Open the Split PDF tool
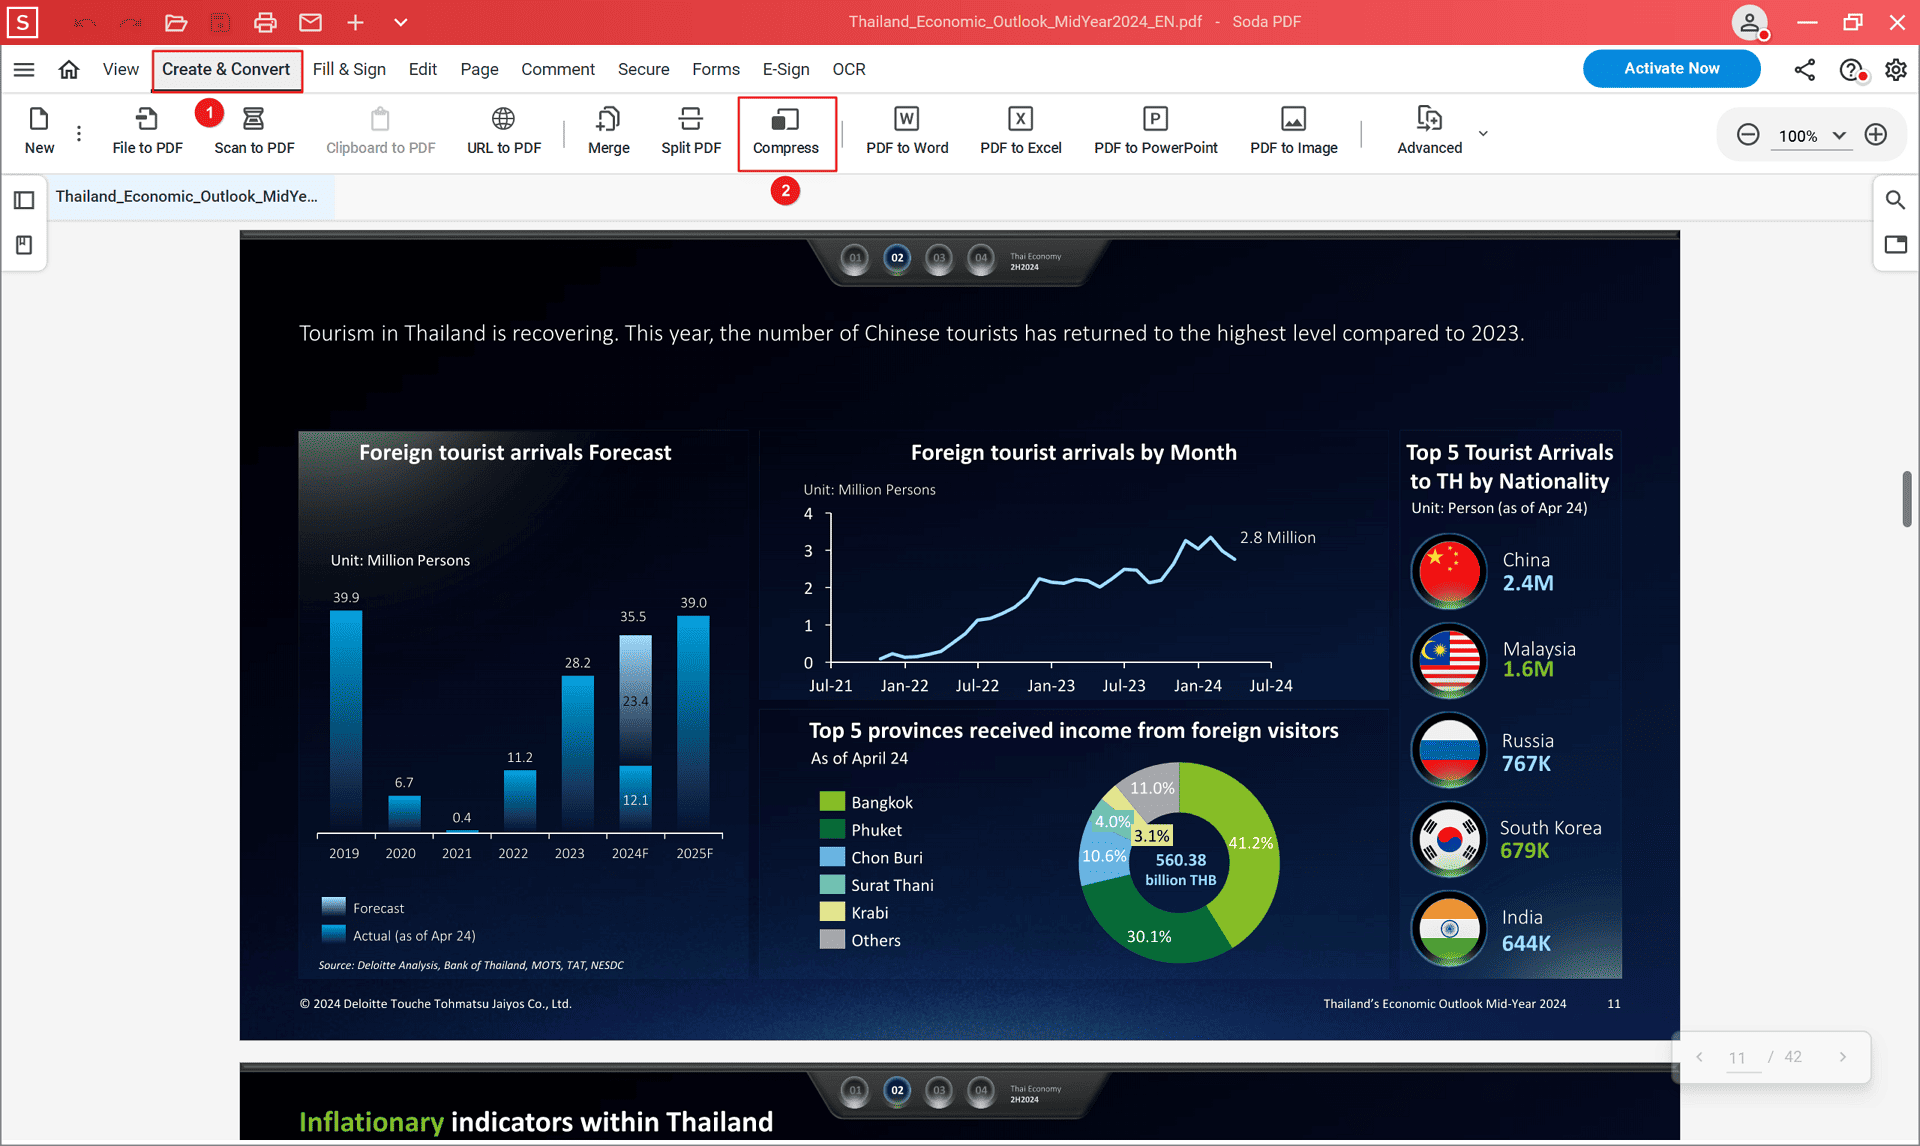 tap(690, 132)
